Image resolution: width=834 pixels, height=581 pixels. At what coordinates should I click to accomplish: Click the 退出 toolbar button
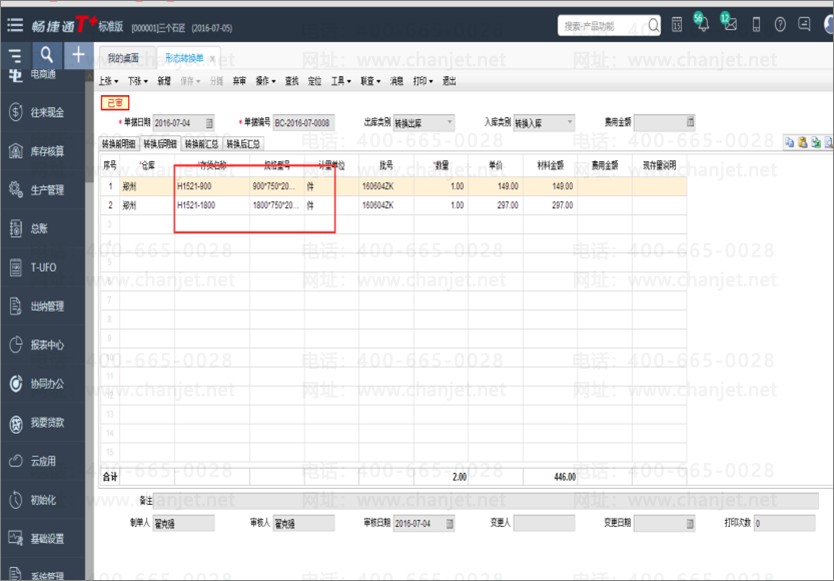coord(449,81)
